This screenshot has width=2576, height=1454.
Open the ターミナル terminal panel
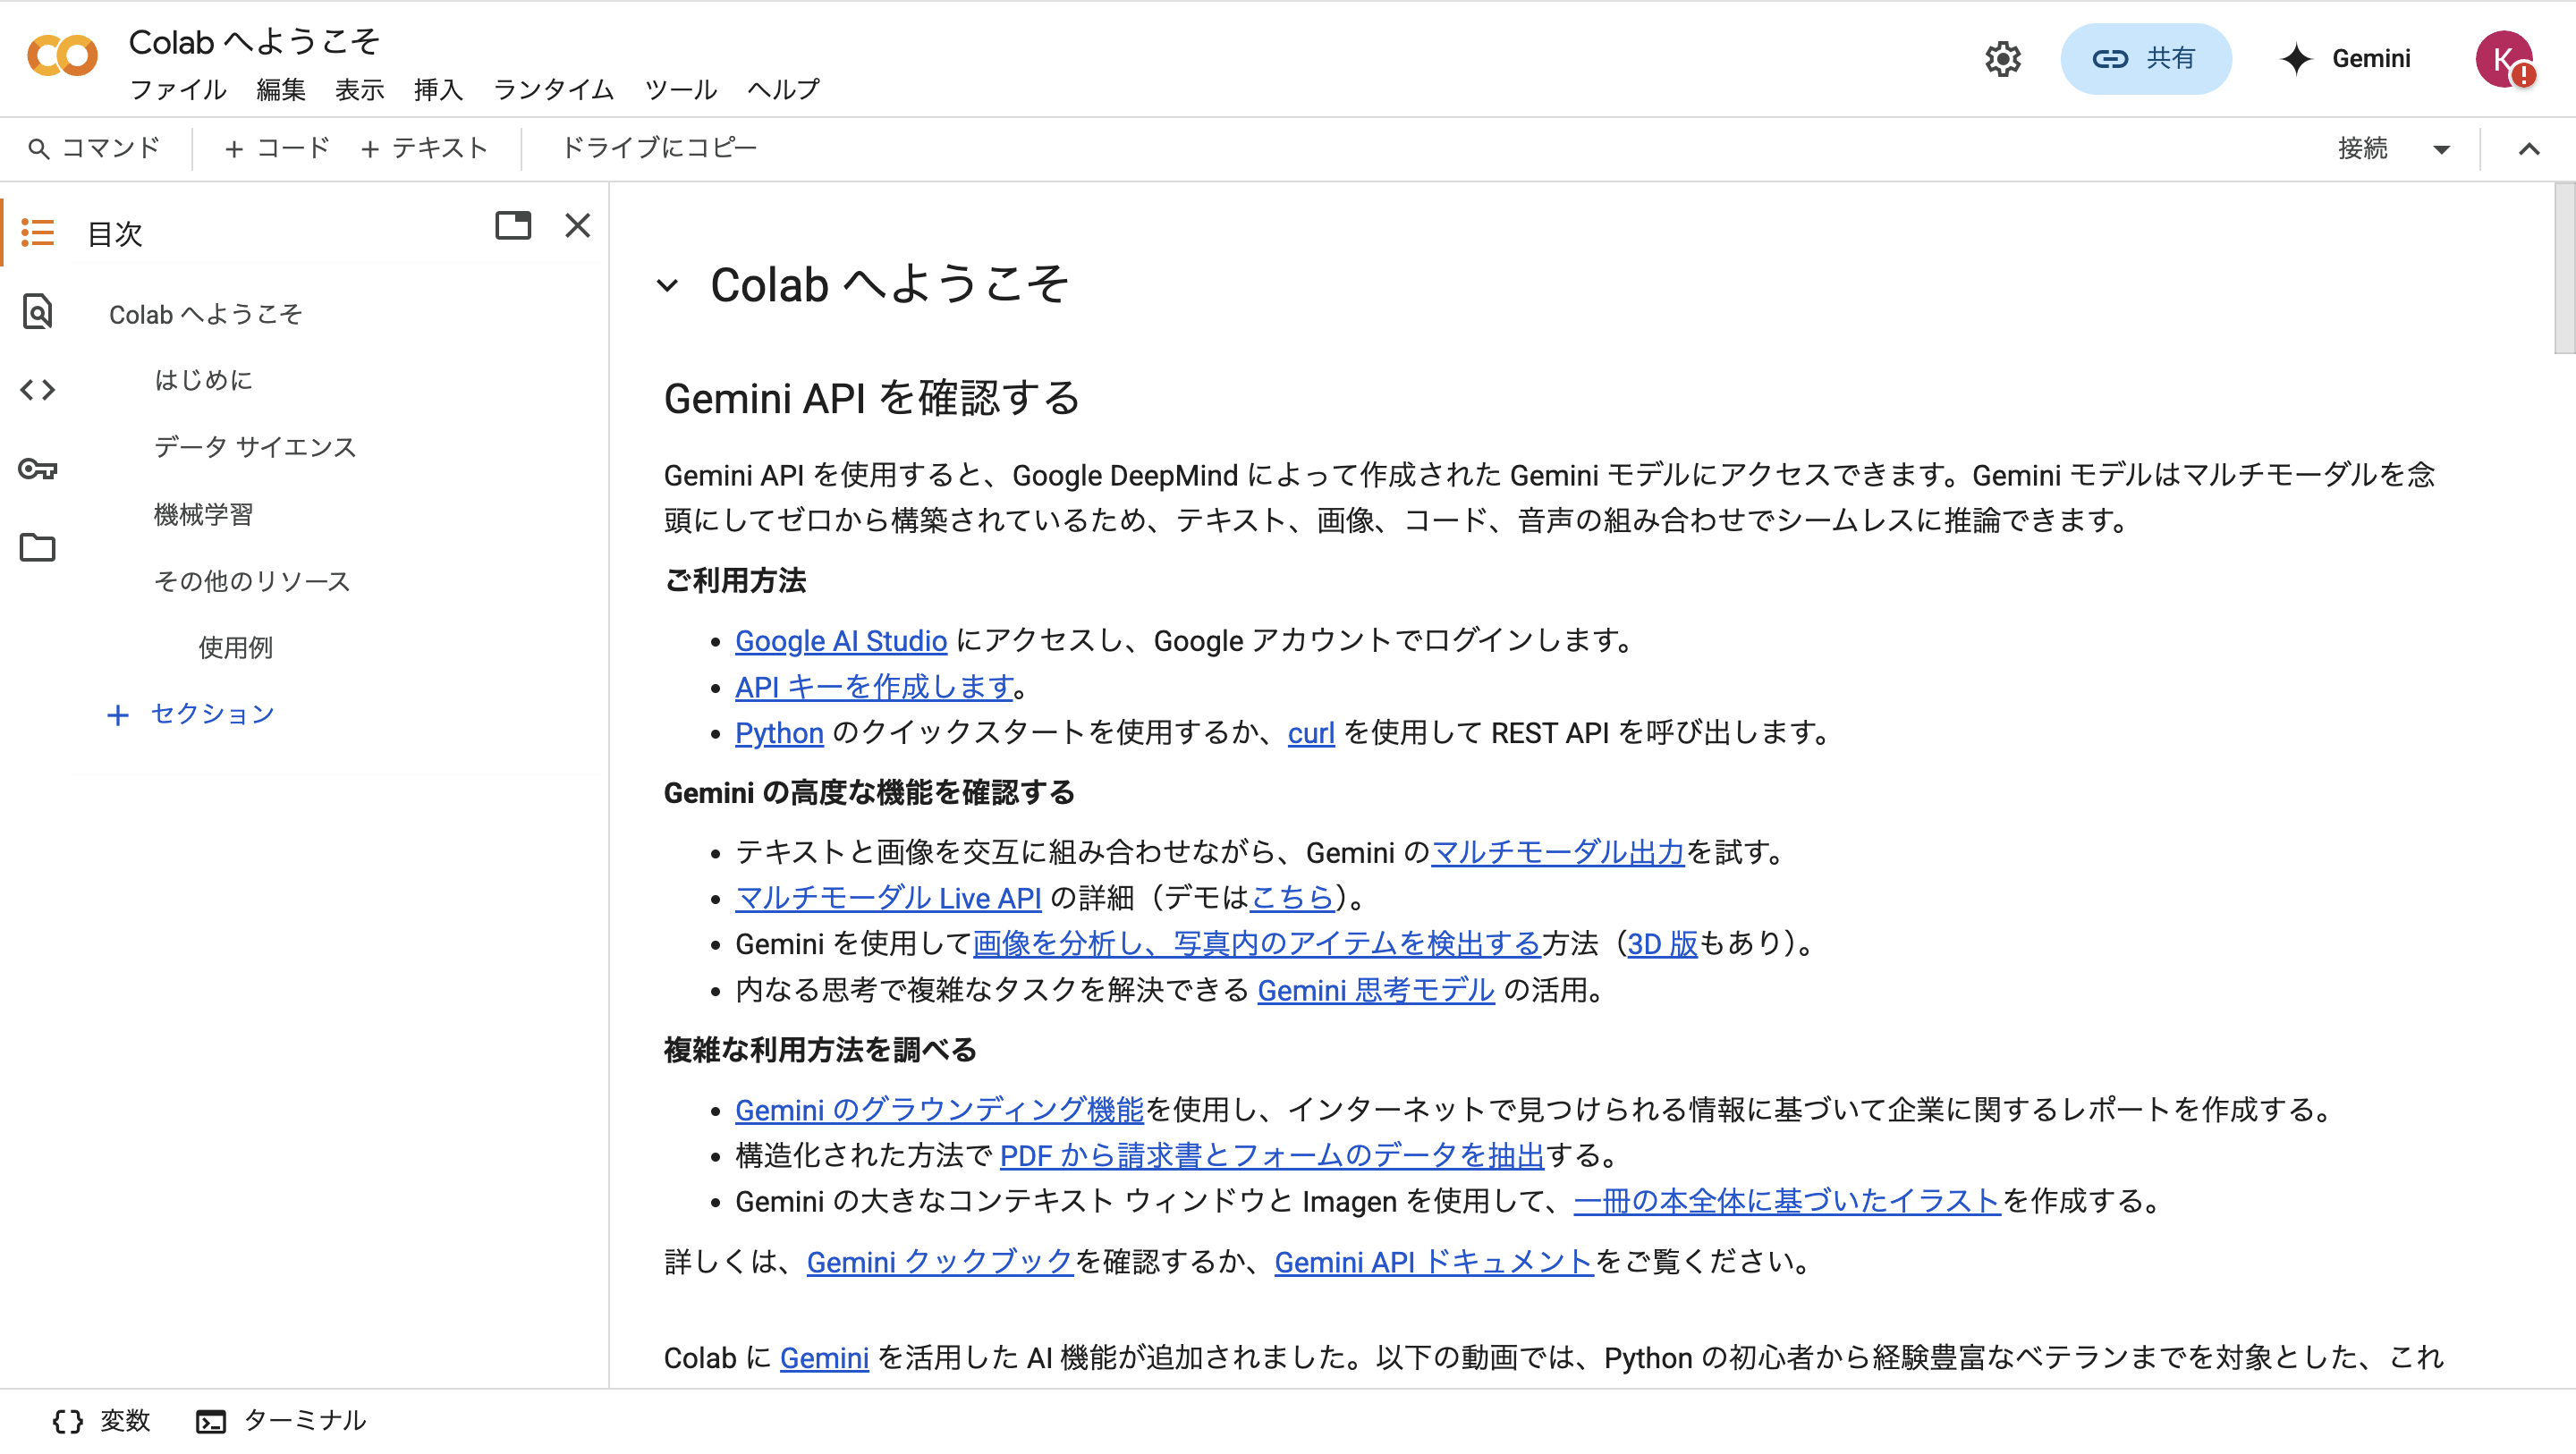click(281, 1421)
